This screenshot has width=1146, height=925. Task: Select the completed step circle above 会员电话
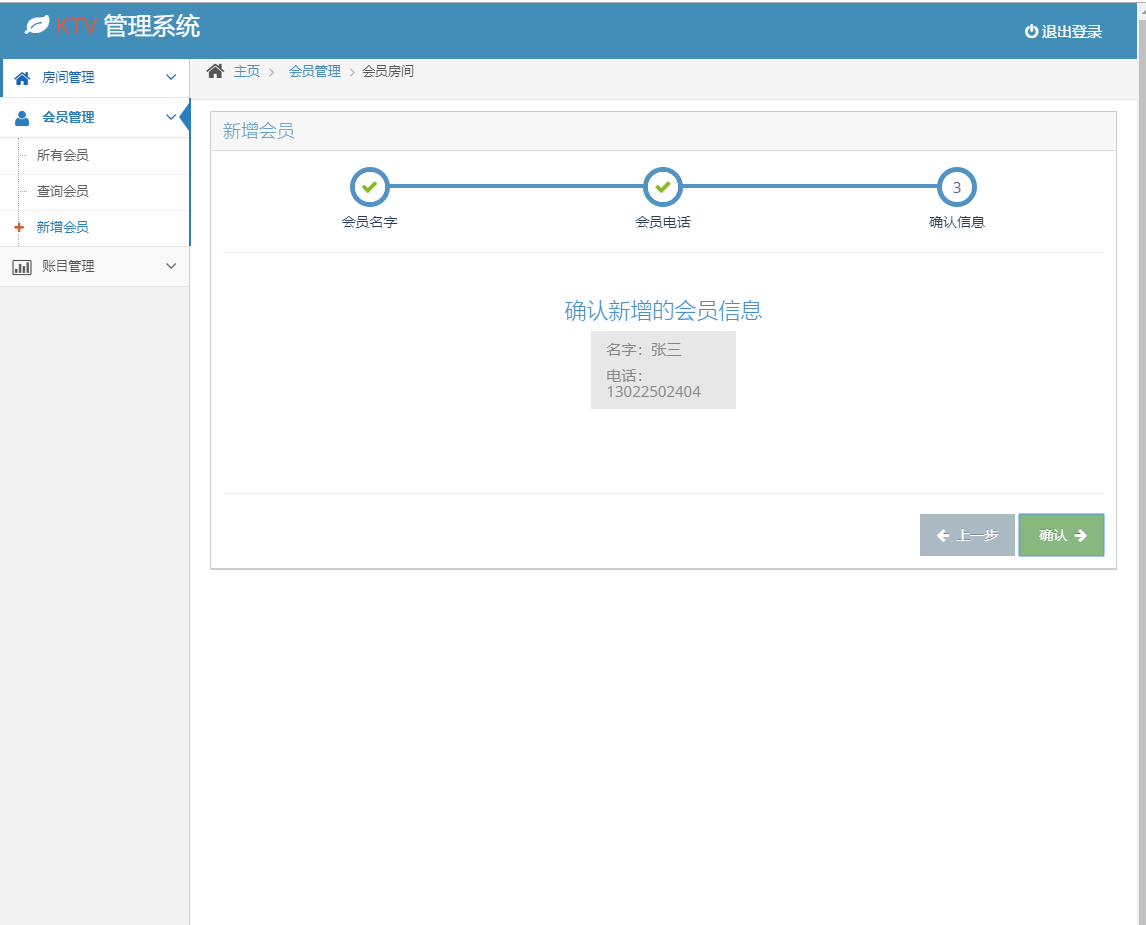[x=663, y=186]
